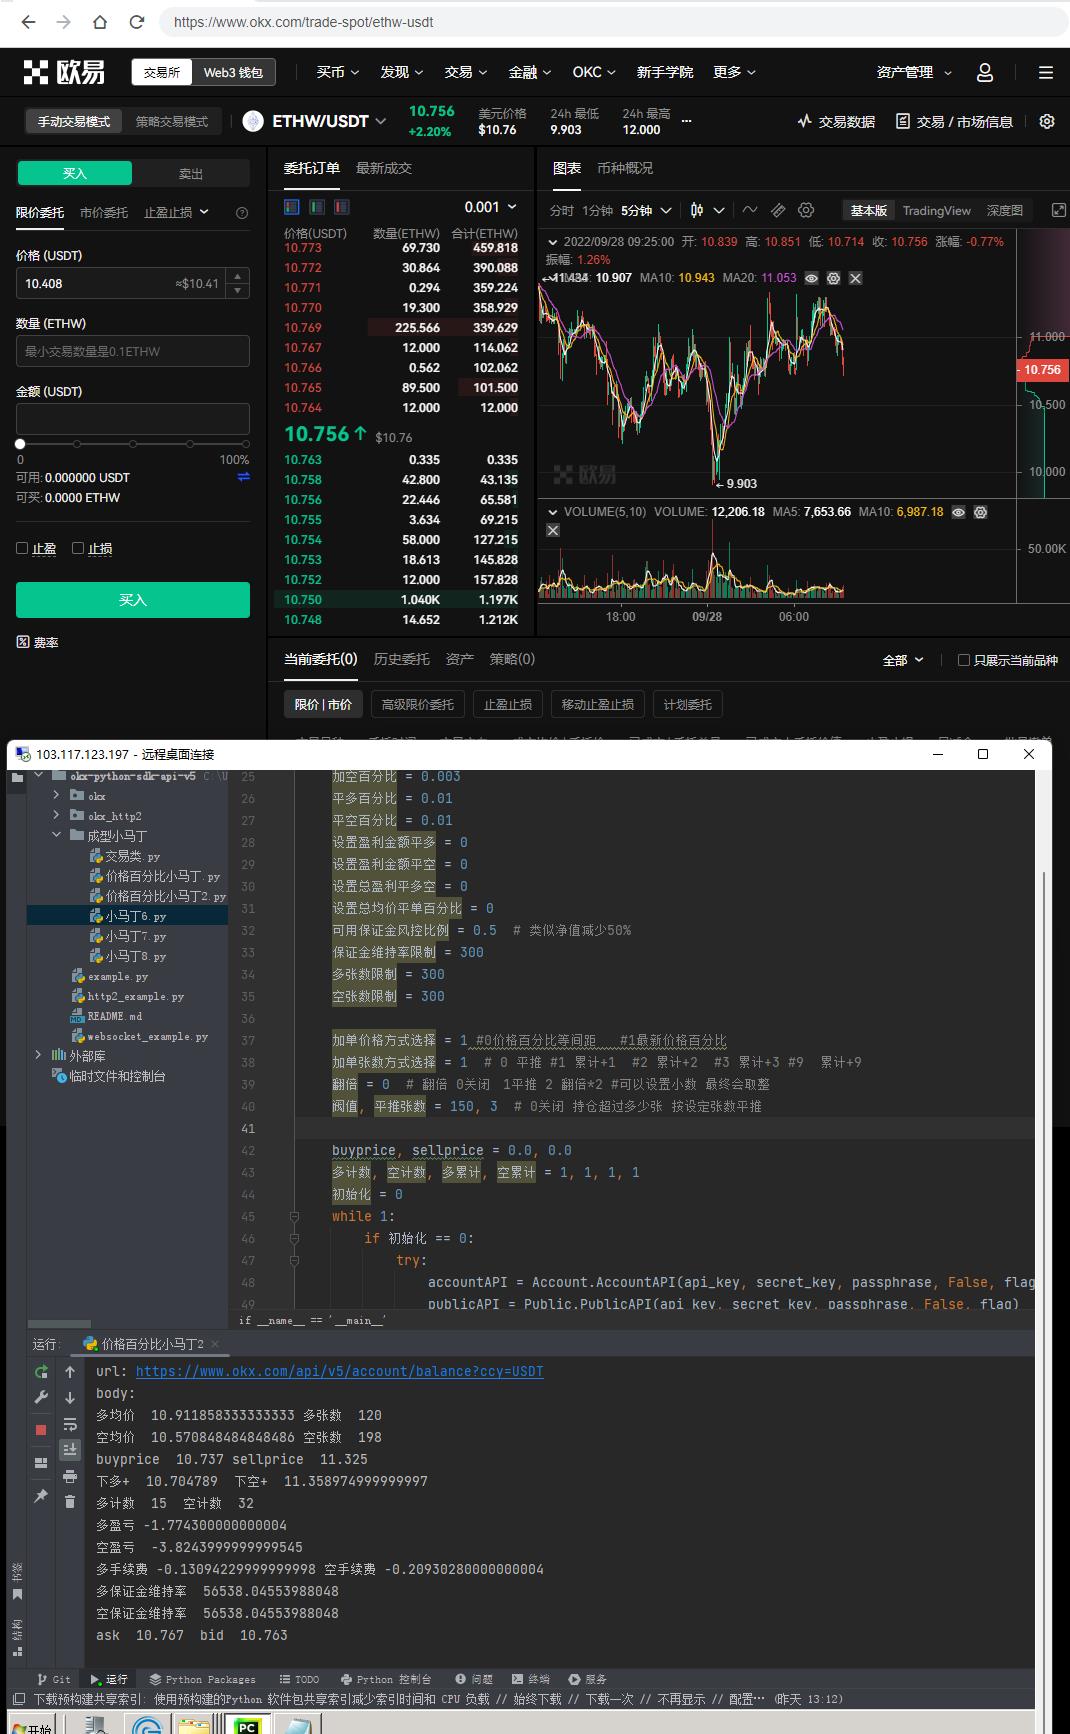Toggle VOLUME indicator visibility eye
Image resolution: width=1070 pixels, height=1734 pixels.
[958, 512]
